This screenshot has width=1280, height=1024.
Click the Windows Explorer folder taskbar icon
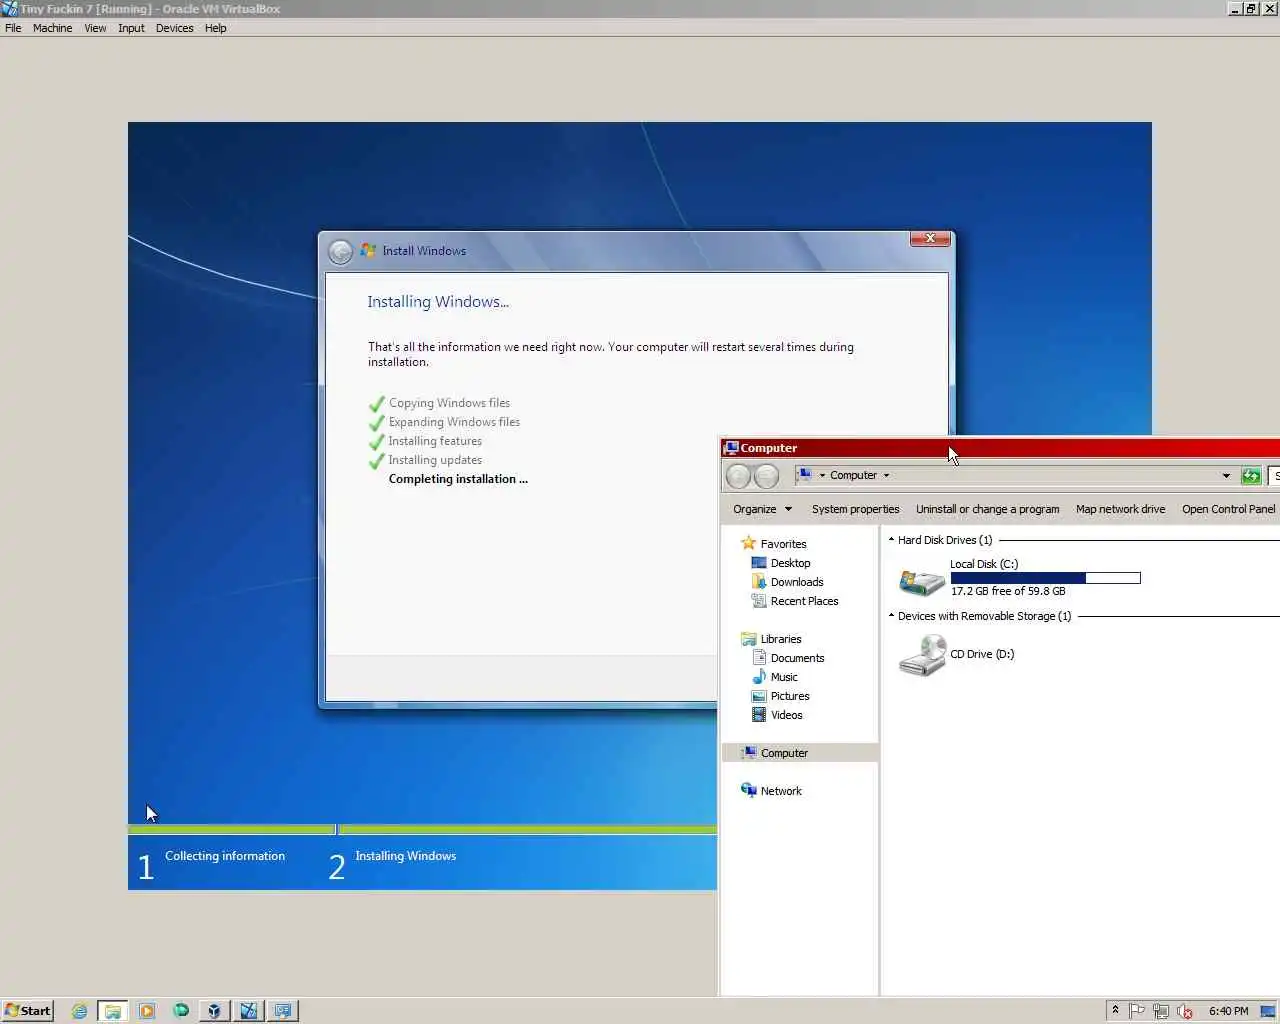(x=112, y=1011)
